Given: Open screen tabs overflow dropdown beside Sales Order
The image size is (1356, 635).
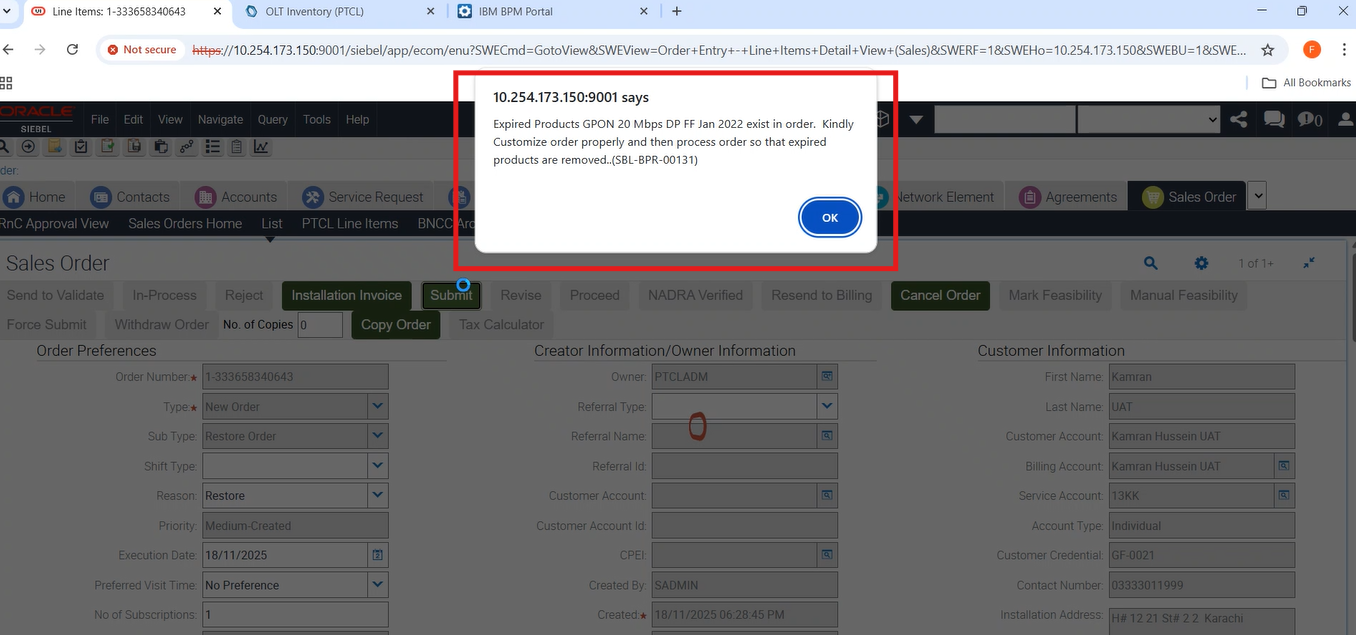Looking at the screenshot, I should tap(1257, 197).
